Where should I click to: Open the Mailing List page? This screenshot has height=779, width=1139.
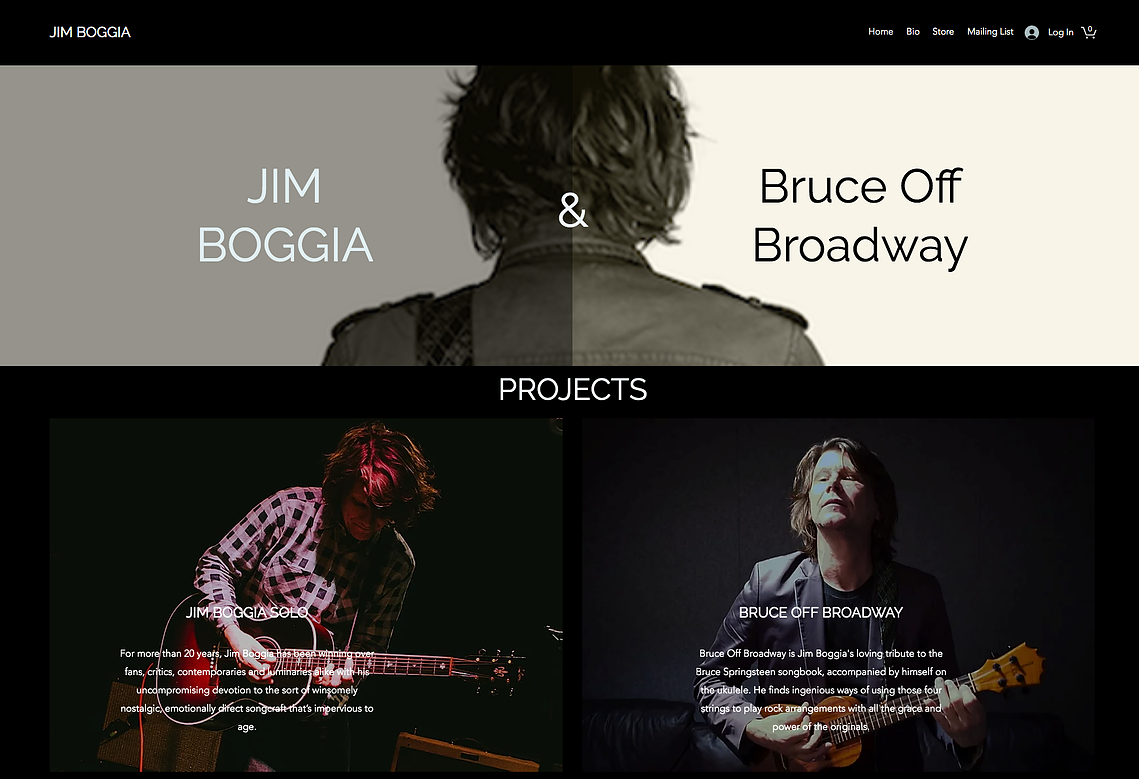(x=990, y=32)
